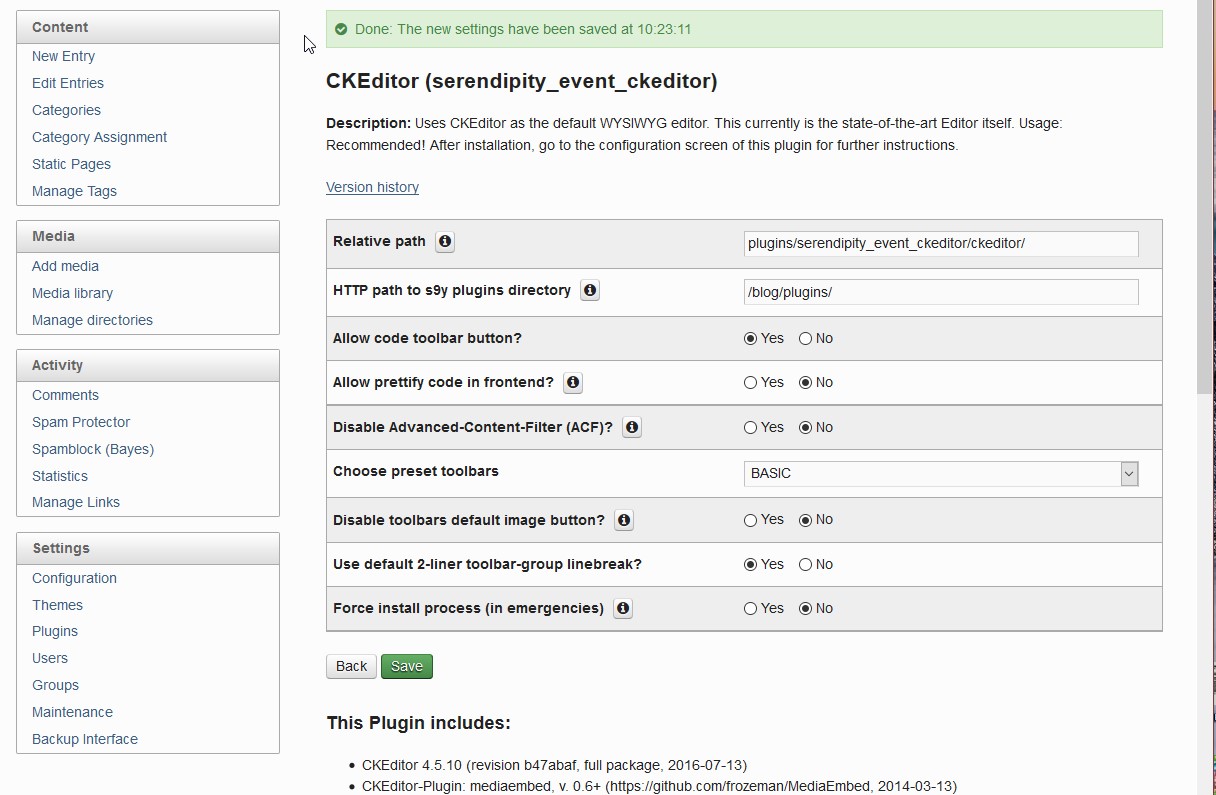Open the Plugins page from Settings menu

(55, 631)
